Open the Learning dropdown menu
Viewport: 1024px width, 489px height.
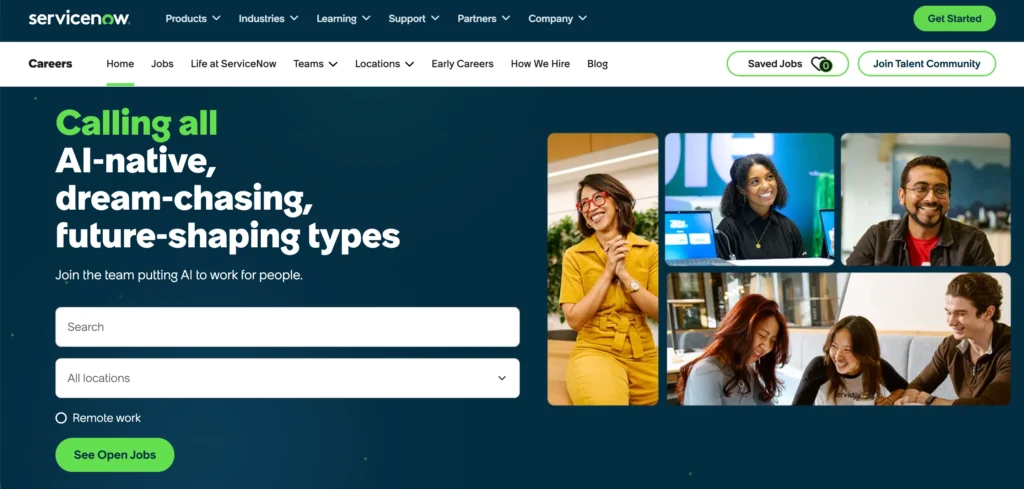(x=344, y=18)
